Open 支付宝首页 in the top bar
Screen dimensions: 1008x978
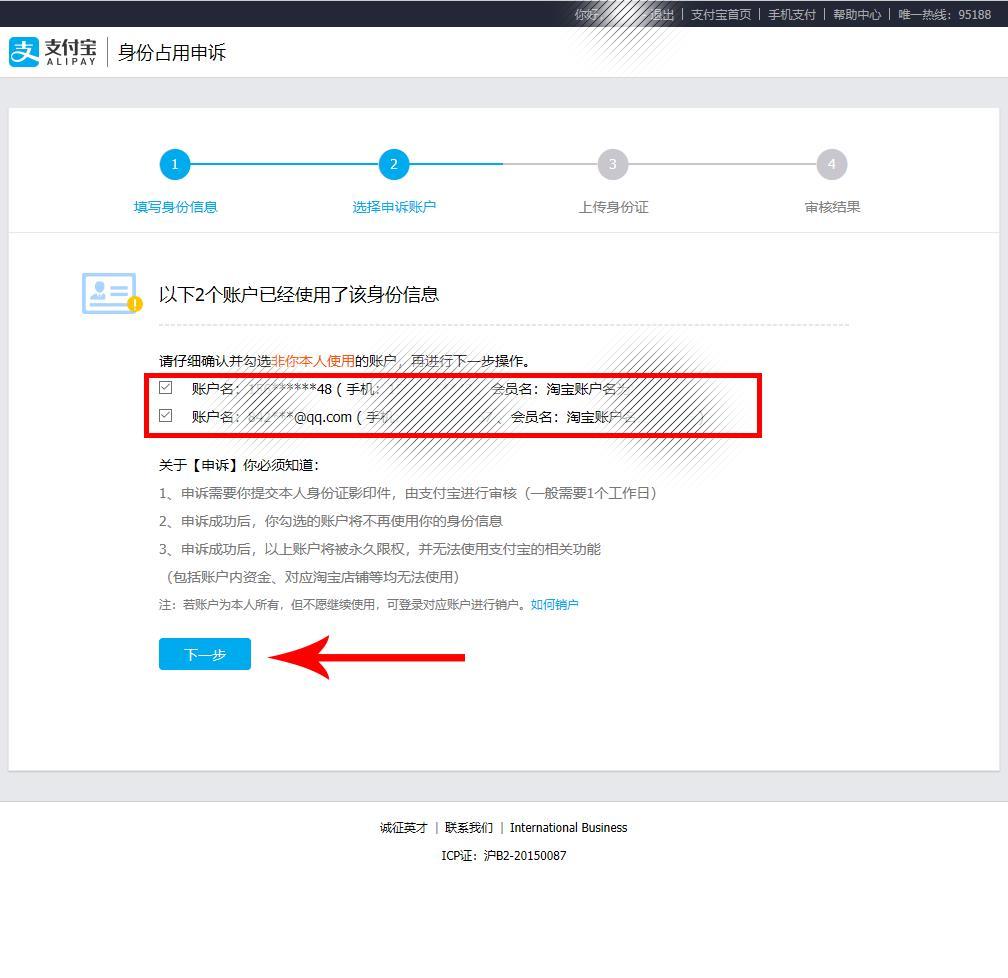pyautogui.click(x=721, y=14)
